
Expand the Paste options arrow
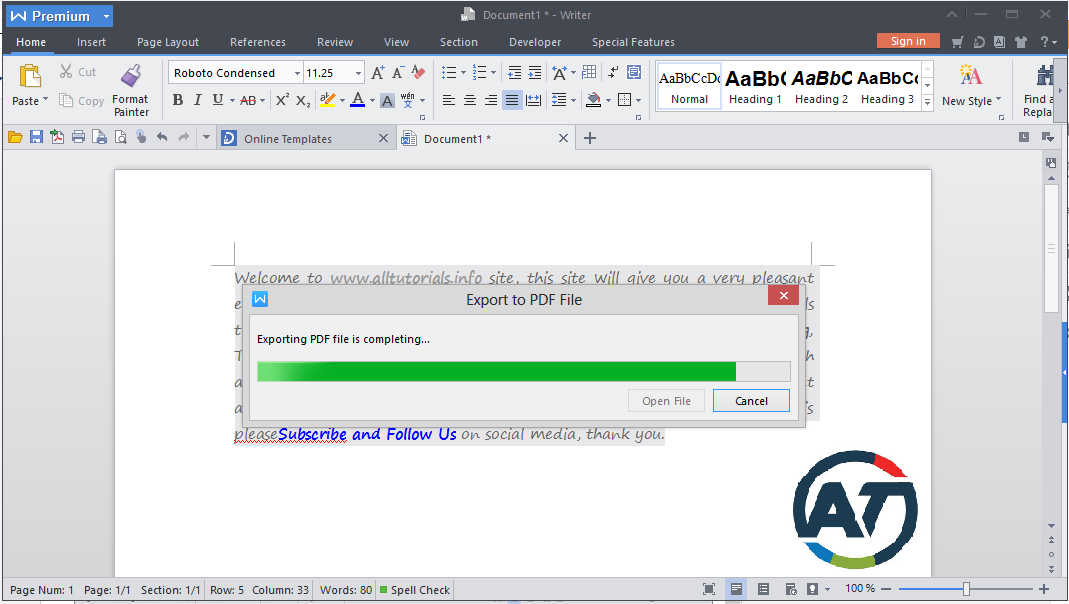coord(45,100)
